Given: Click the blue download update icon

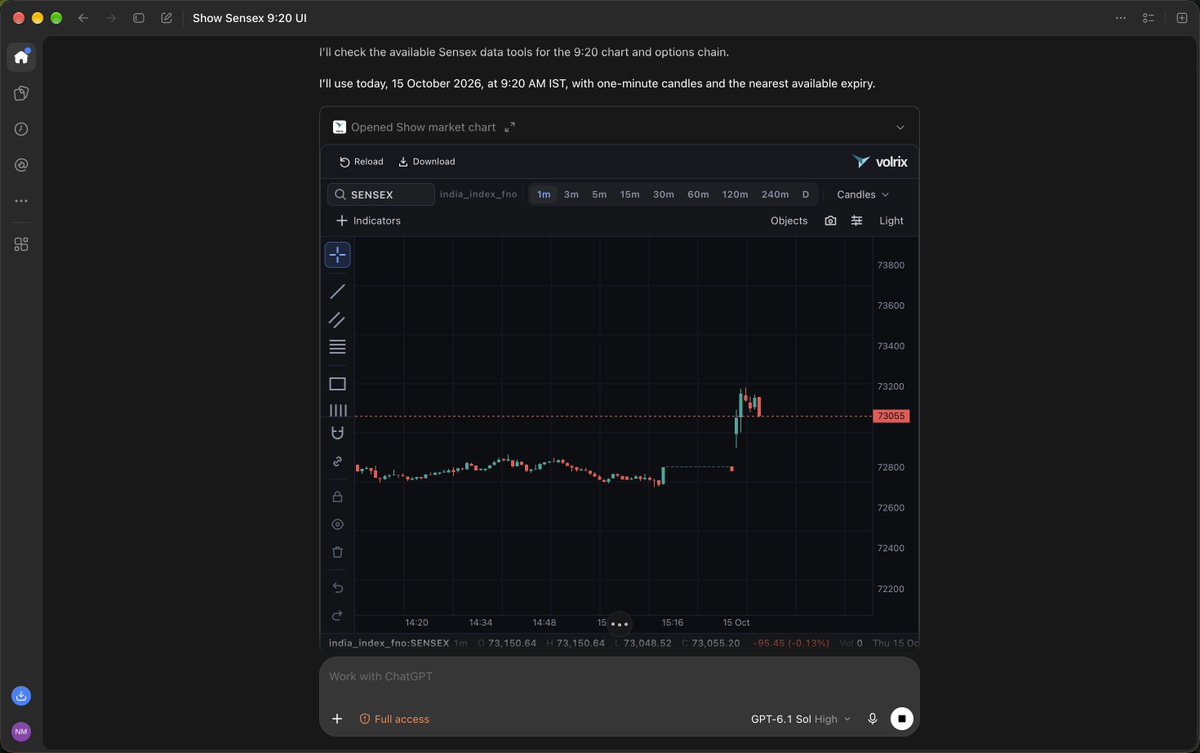Looking at the screenshot, I should tap(21, 695).
